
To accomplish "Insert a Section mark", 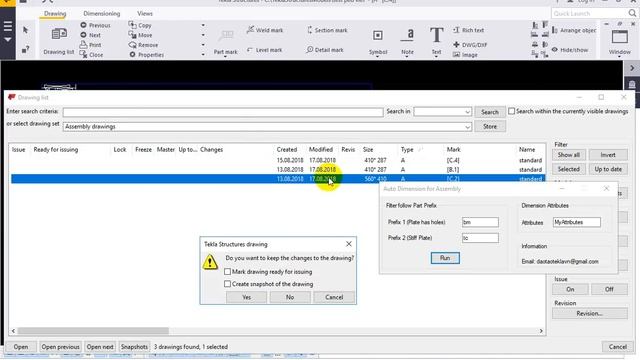I will click(x=327, y=30).
